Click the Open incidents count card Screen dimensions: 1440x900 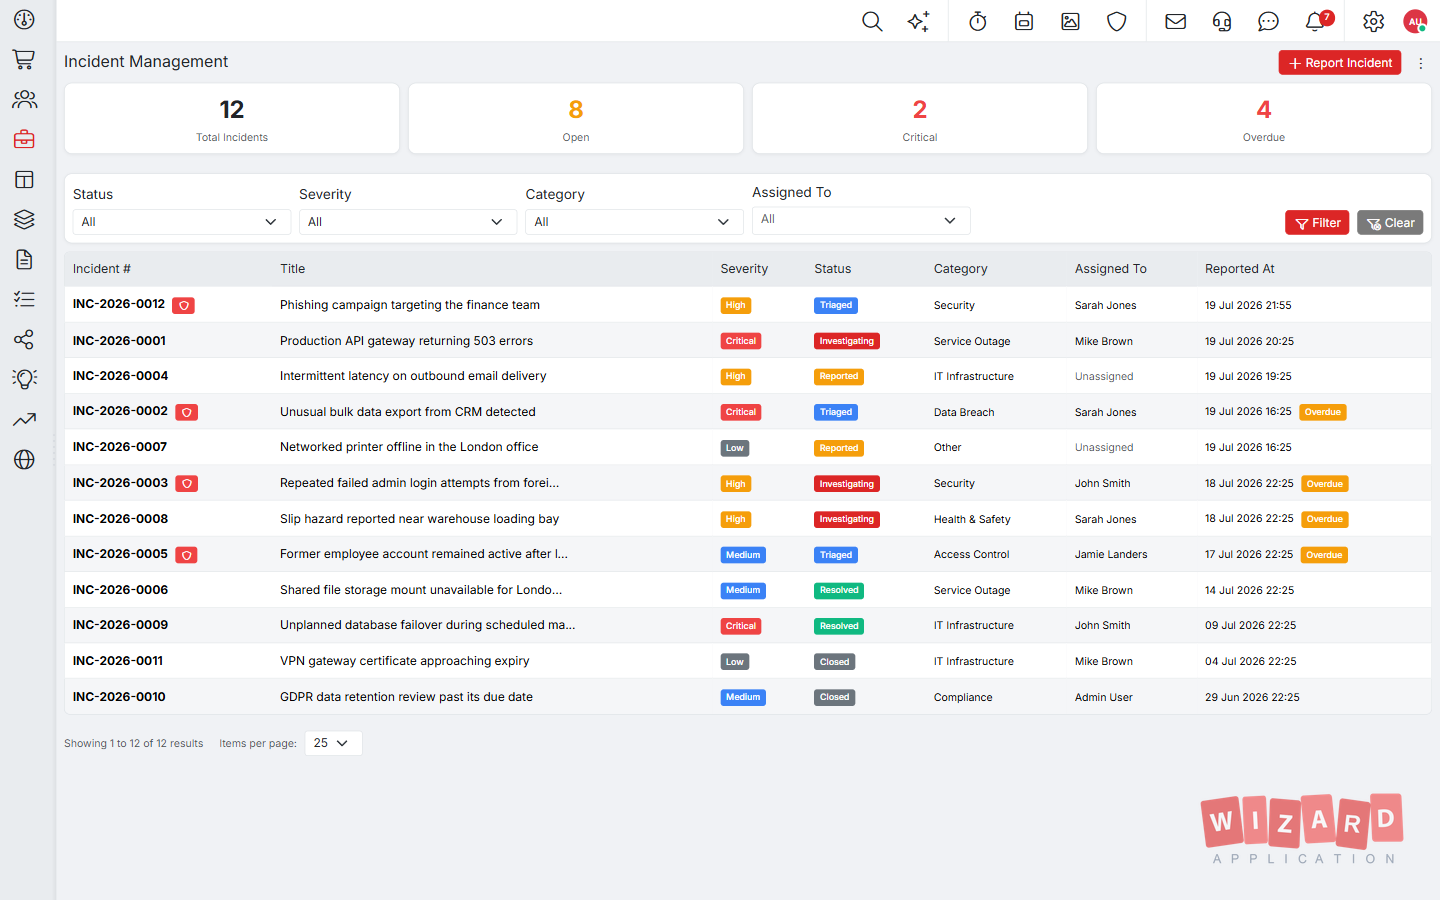coord(576,119)
